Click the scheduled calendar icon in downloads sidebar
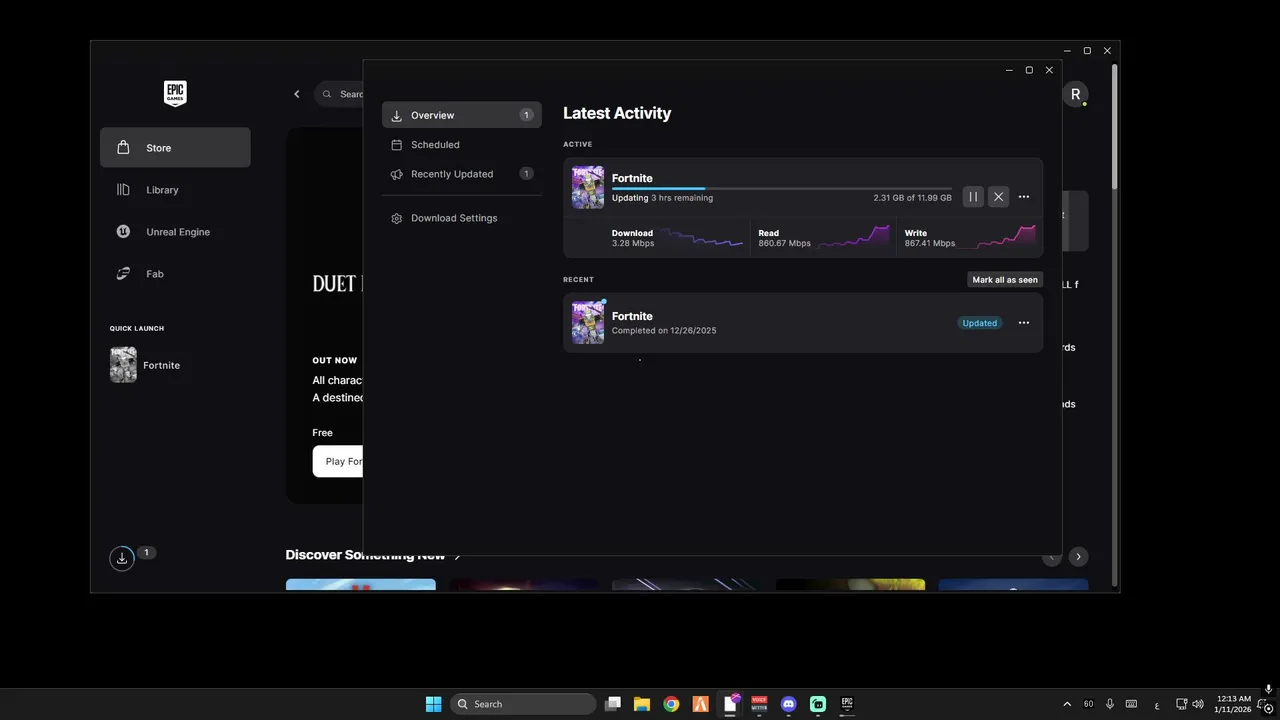 pyautogui.click(x=397, y=145)
